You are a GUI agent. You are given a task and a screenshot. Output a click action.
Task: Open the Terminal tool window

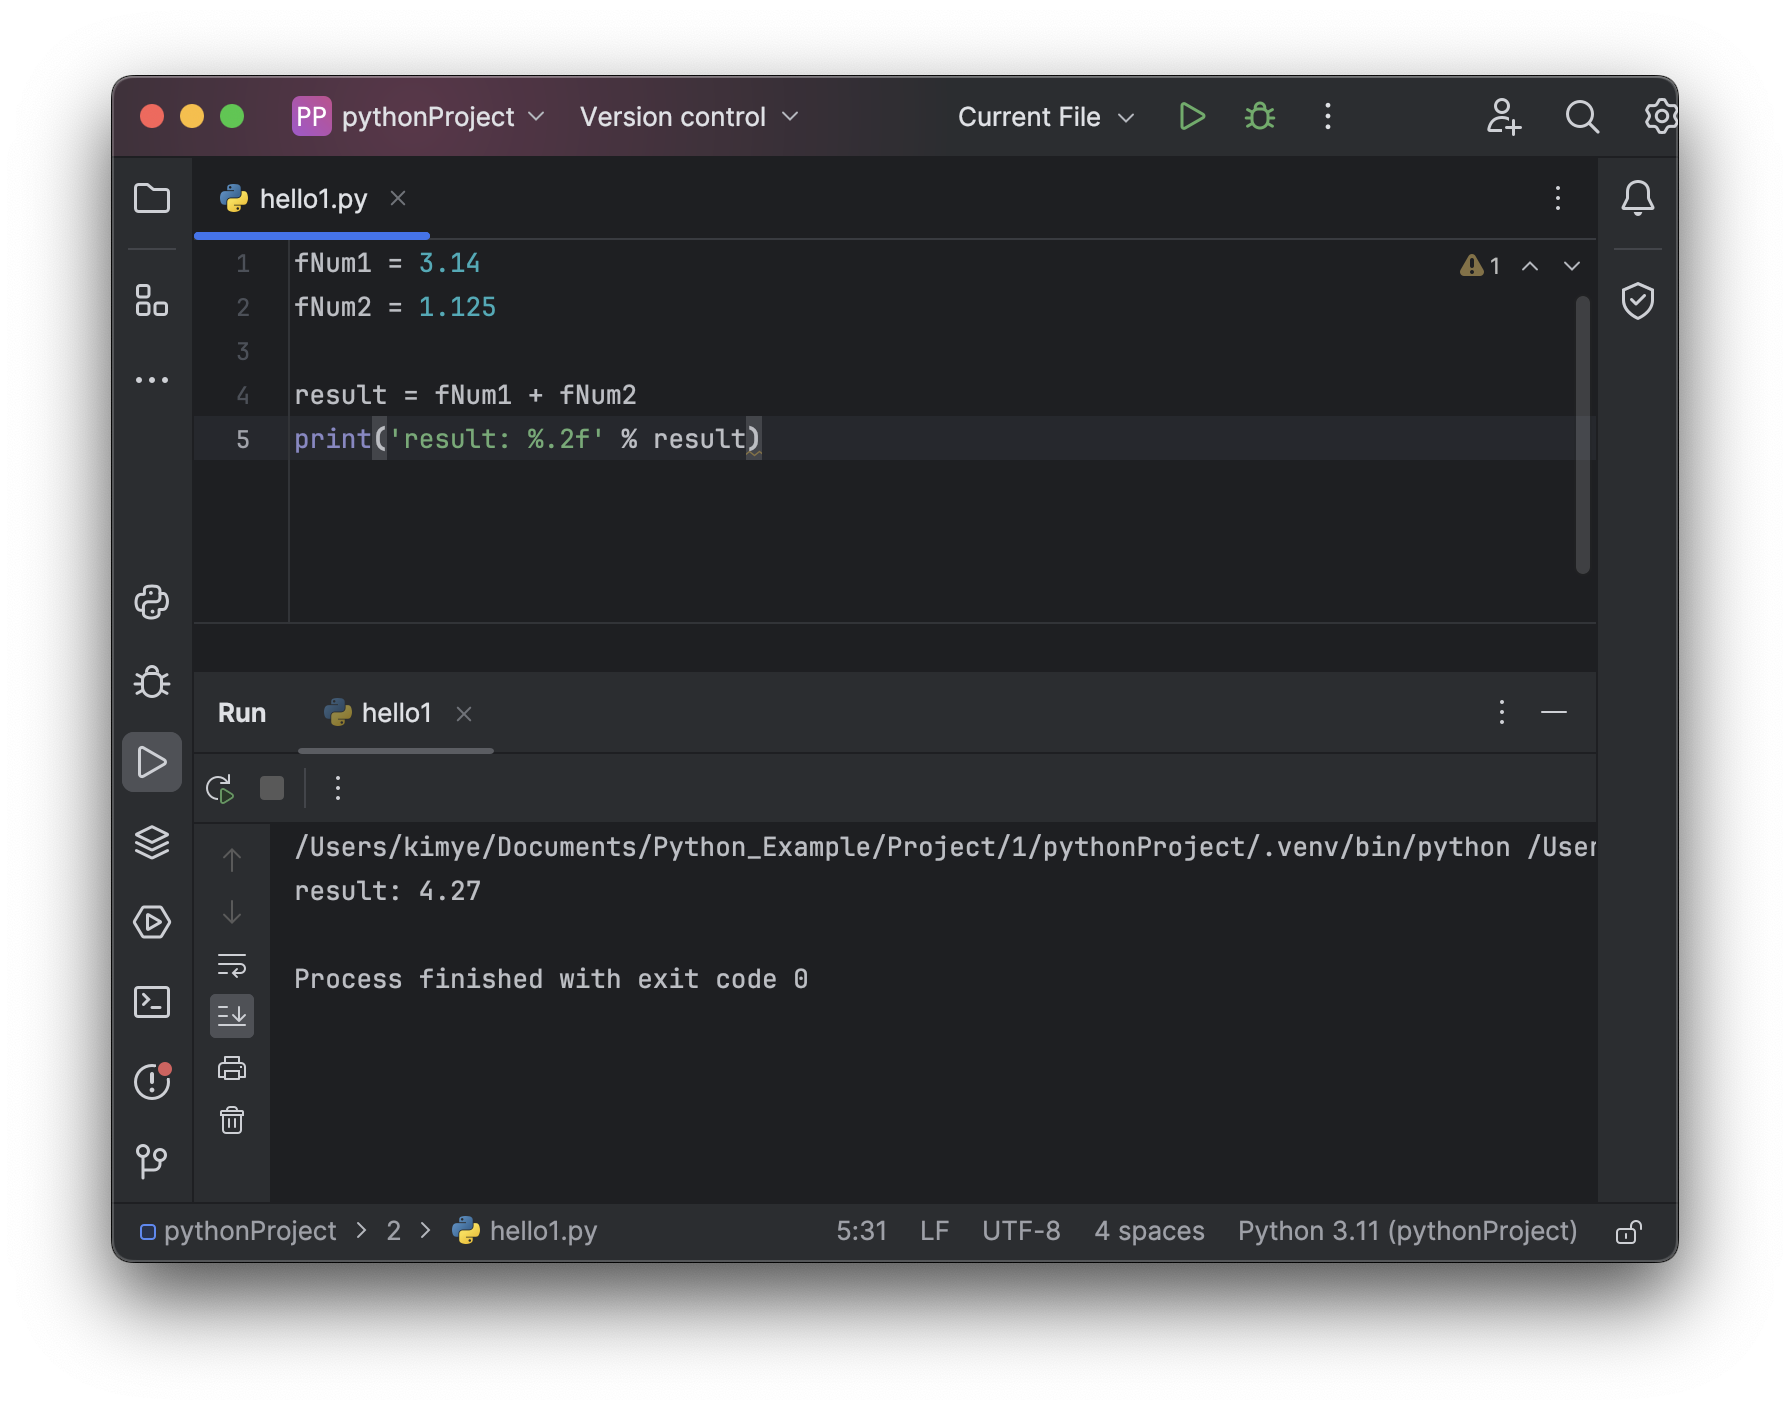click(x=152, y=1002)
